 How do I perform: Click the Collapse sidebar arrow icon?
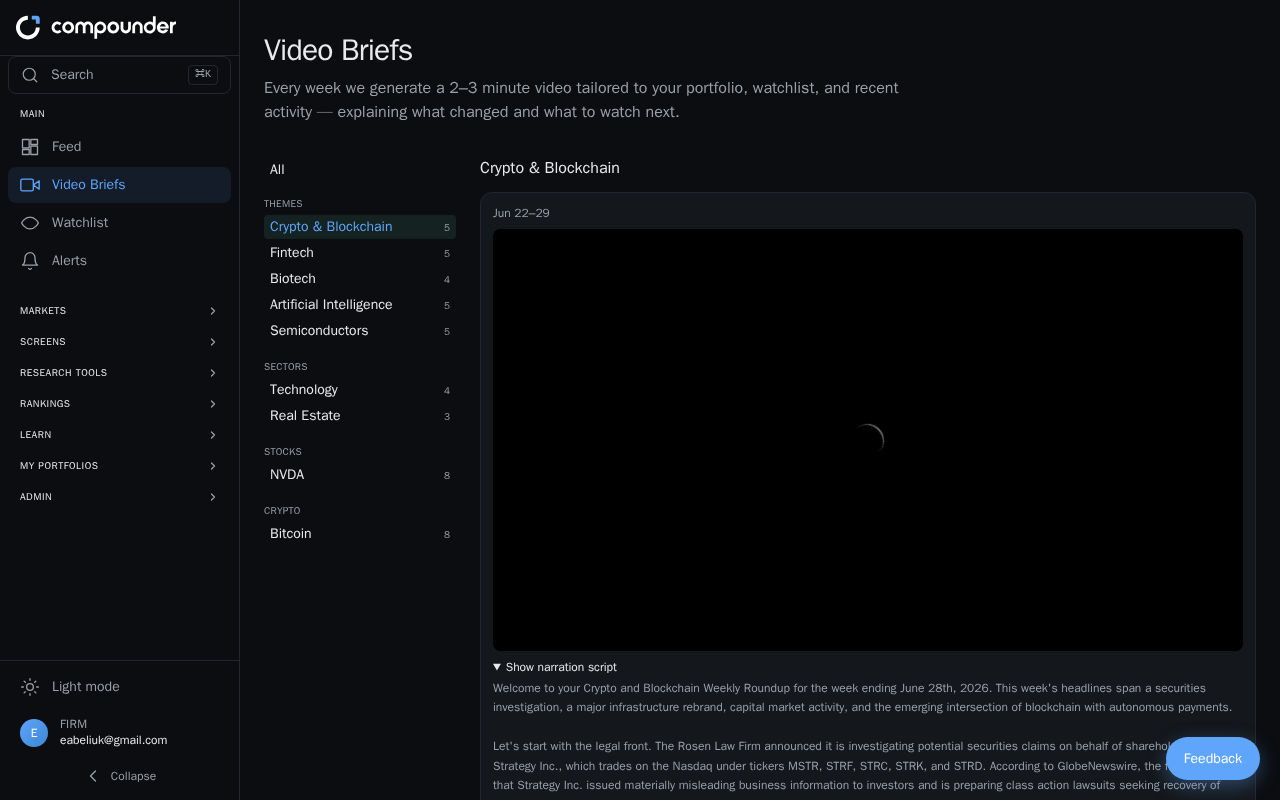click(93, 776)
